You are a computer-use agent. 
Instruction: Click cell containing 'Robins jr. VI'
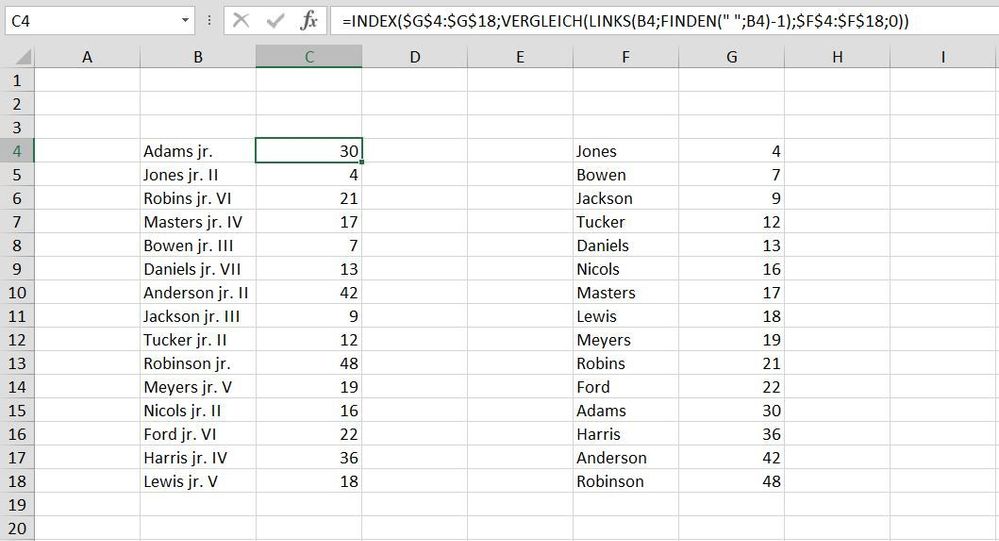click(x=198, y=198)
